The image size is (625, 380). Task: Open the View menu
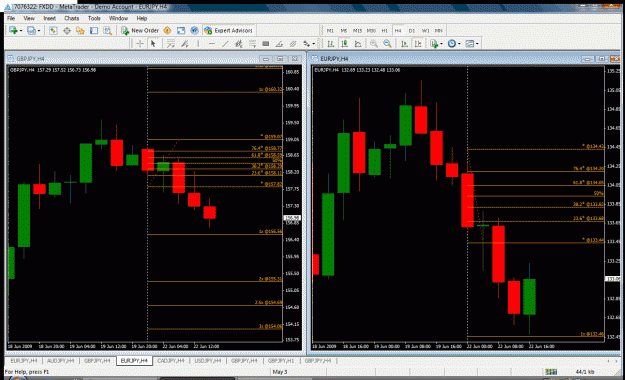pos(29,18)
